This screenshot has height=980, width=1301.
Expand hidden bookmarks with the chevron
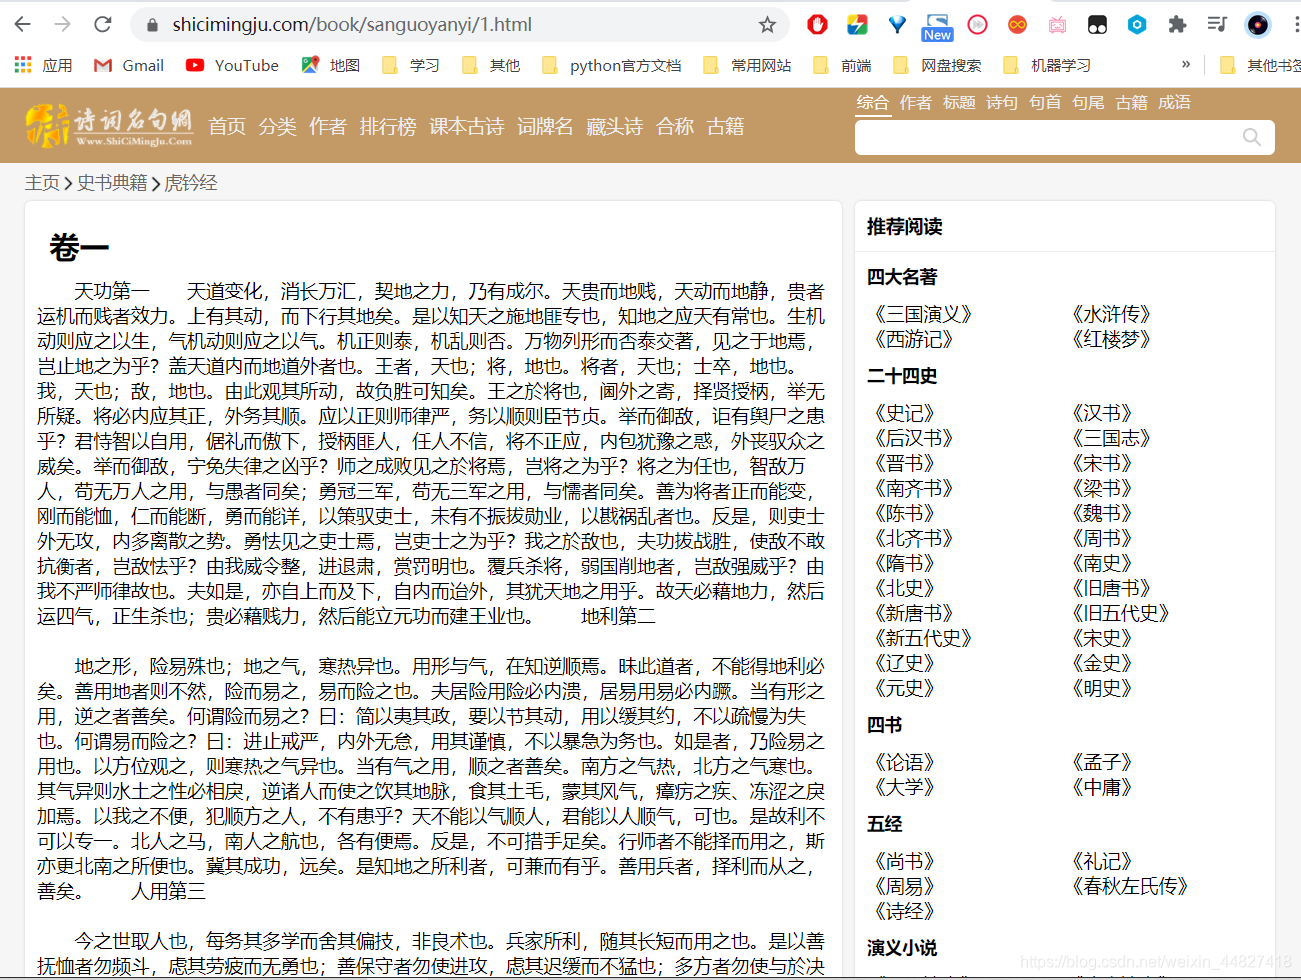point(1186,65)
